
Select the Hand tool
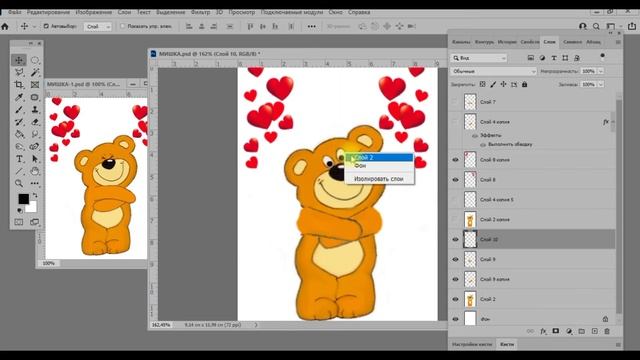35,171
